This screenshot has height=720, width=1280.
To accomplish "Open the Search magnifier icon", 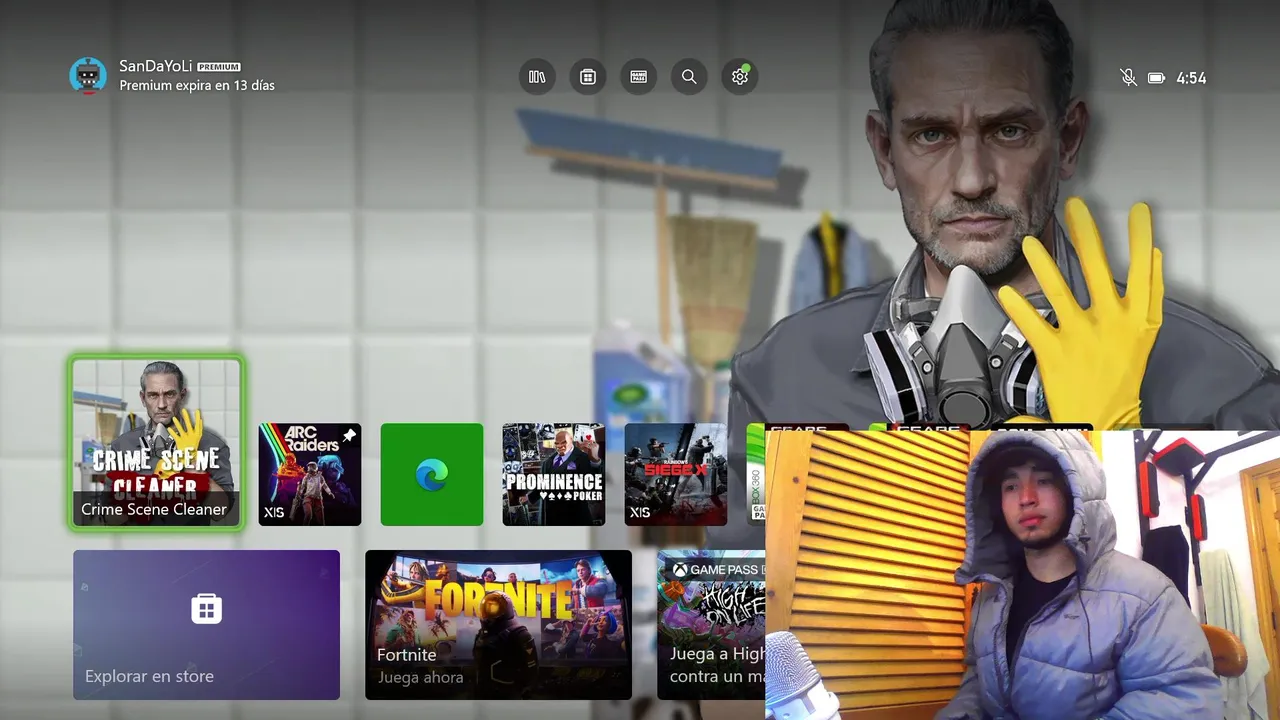I will click(x=689, y=77).
